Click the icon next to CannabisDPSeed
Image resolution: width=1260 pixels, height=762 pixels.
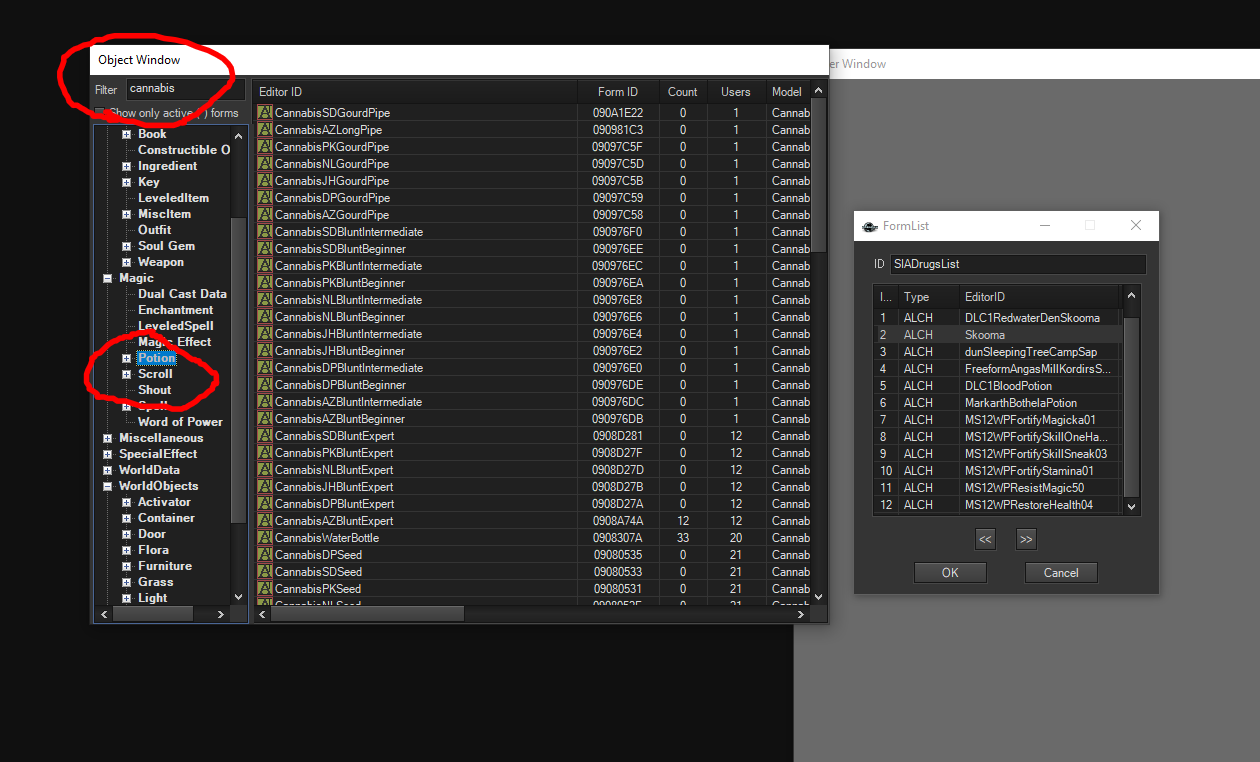point(265,555)
